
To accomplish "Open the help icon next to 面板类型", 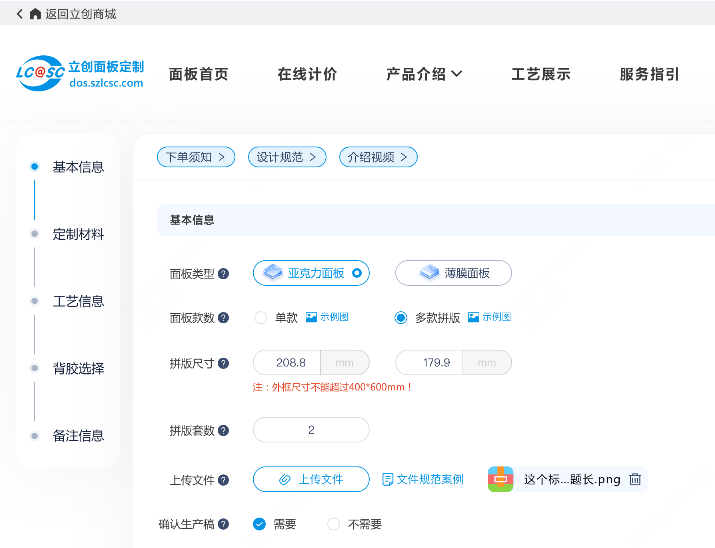I will pos(223,274).
